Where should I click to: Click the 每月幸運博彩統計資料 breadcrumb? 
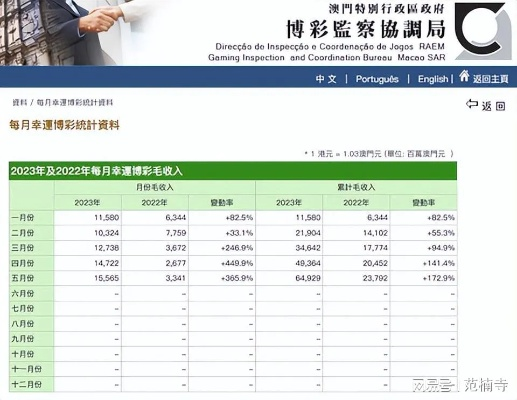coord(75,102)
